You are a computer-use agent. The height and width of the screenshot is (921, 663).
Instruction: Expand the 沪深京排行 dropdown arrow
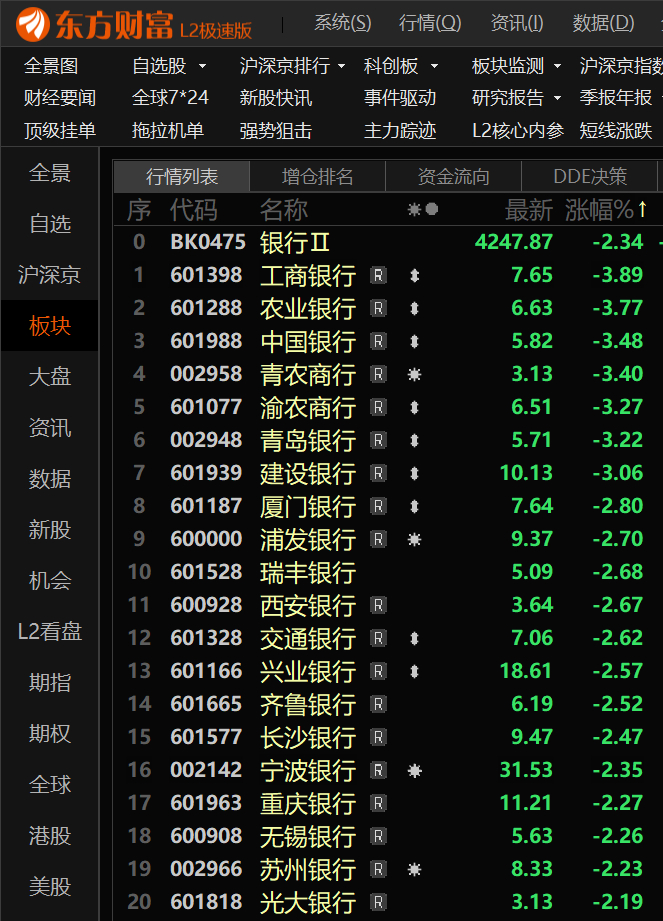tap(341, 66)
